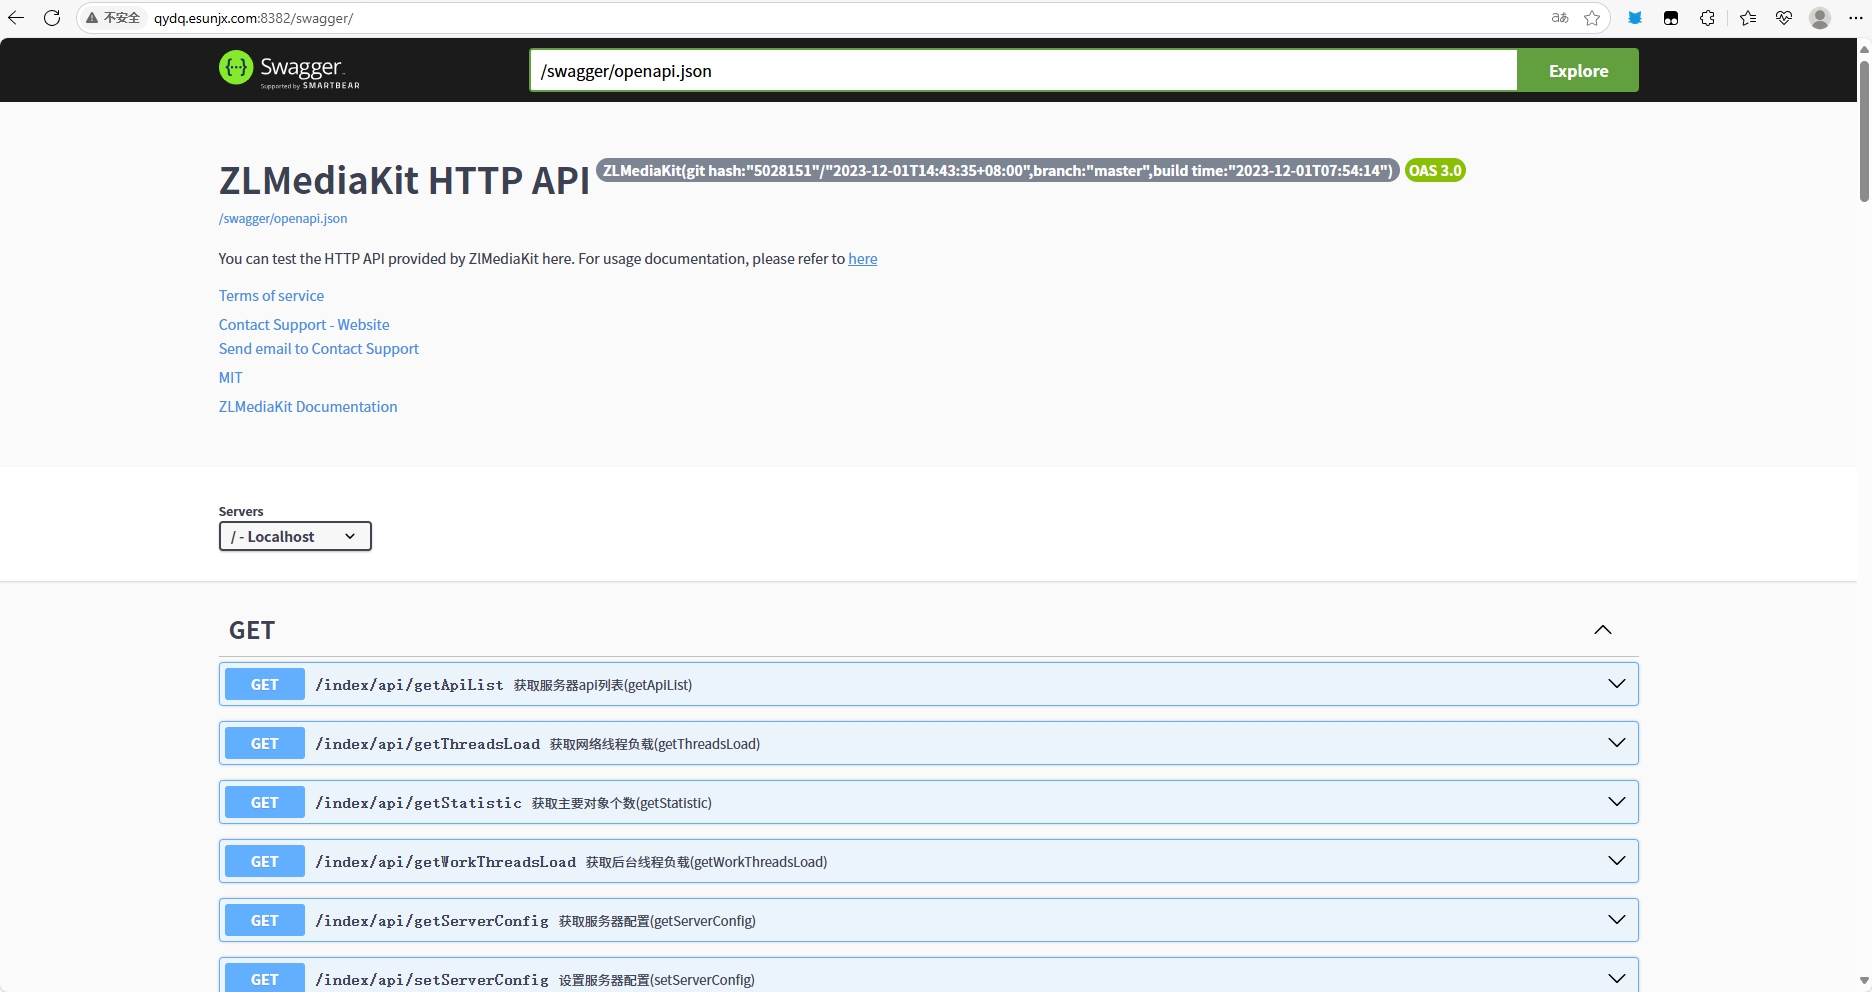1872x992 pixels.
Task: Expand the getStatistic endpoint chevron
Action: point(1616,802)
